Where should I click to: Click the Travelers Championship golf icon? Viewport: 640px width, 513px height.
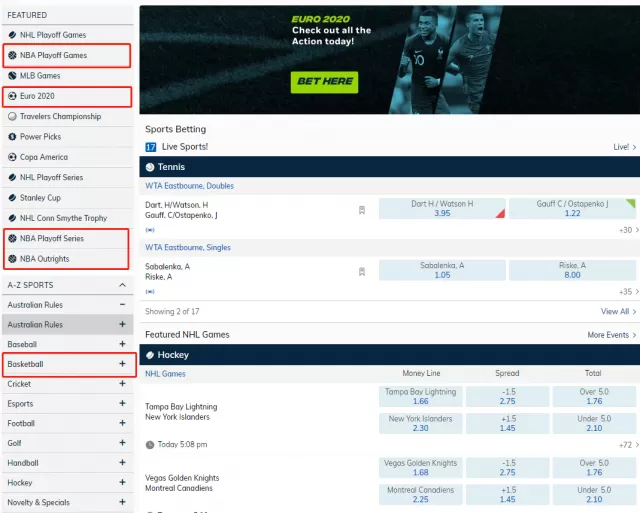pyautogui.click(x=12, y=116)
